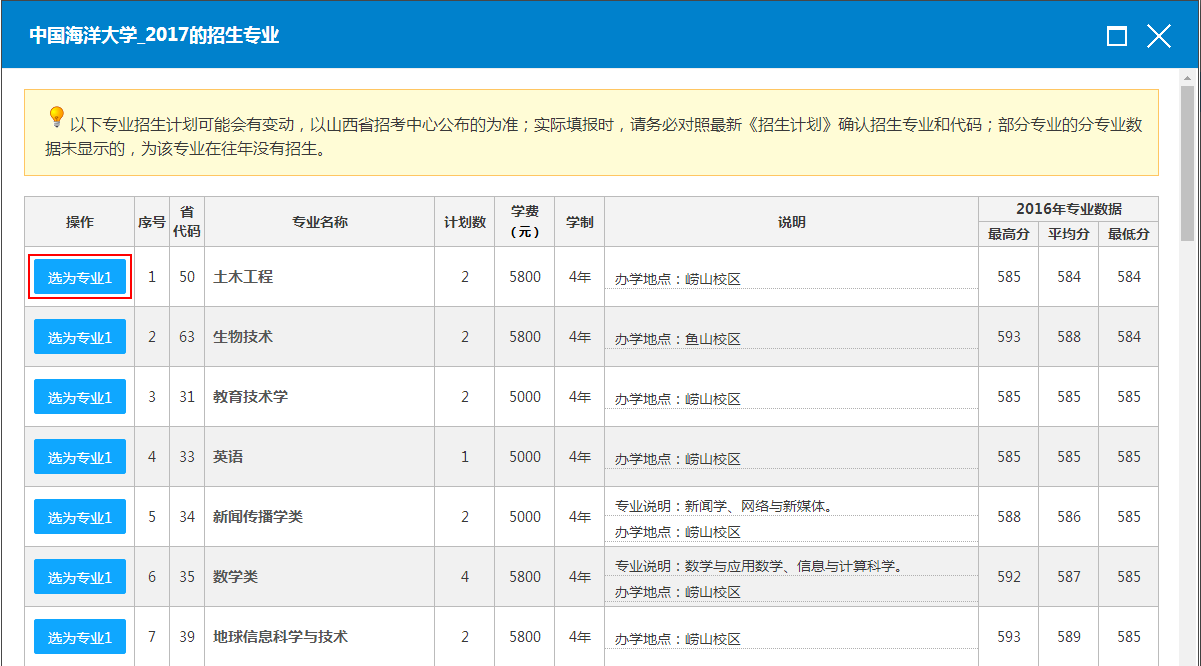
Task: Click the 数学类 专业说明 text
Action: tap(758, 567)
